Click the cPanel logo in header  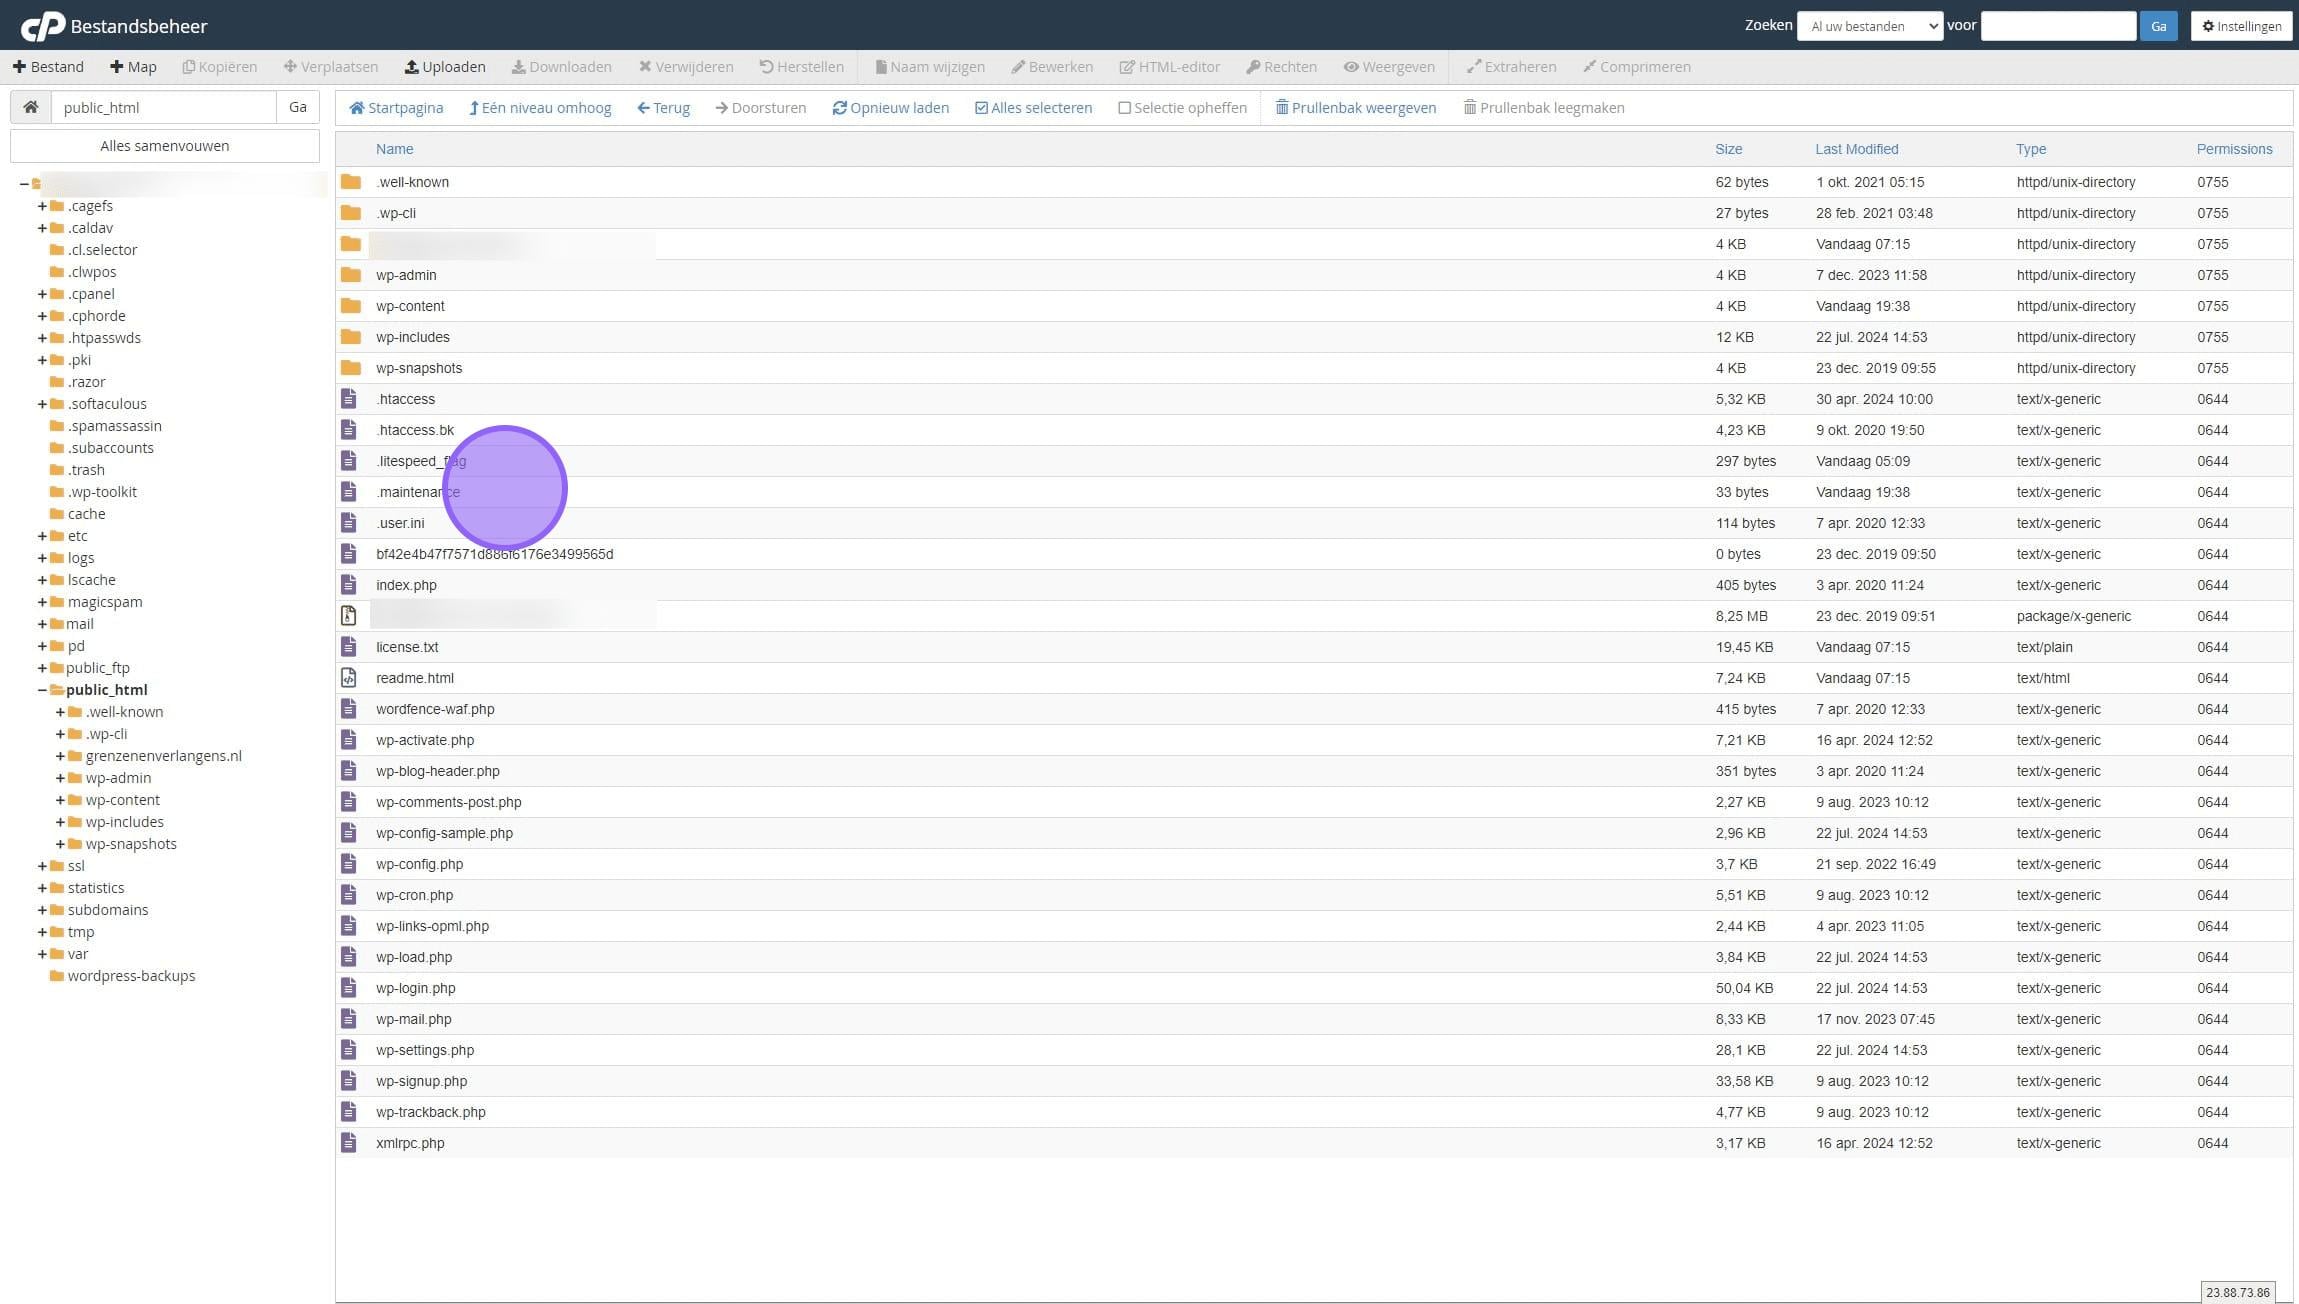(x=43, y=26)
